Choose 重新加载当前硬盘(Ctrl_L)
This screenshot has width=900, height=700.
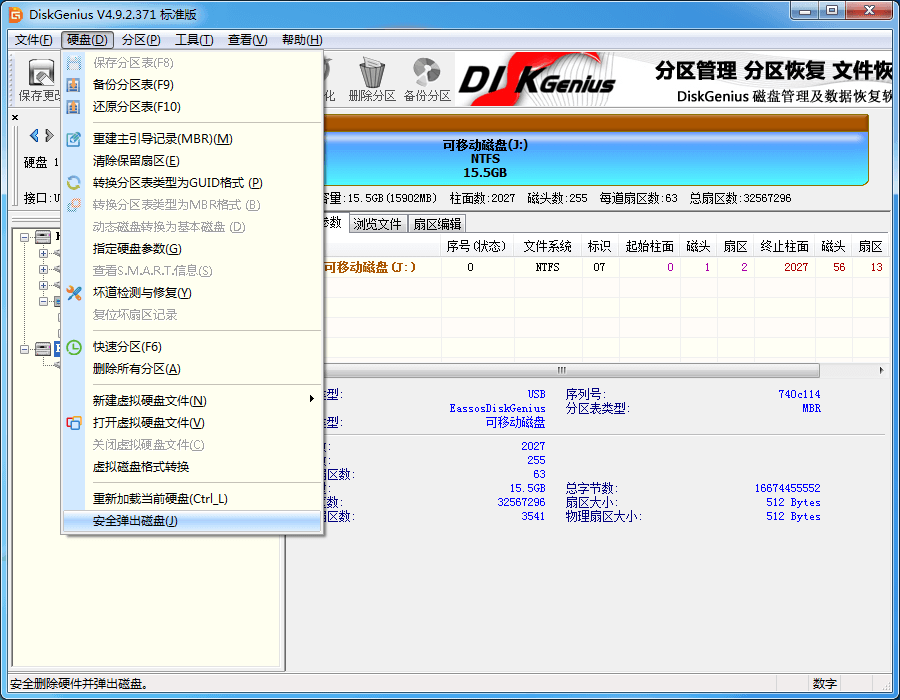(x=192, y=499)
